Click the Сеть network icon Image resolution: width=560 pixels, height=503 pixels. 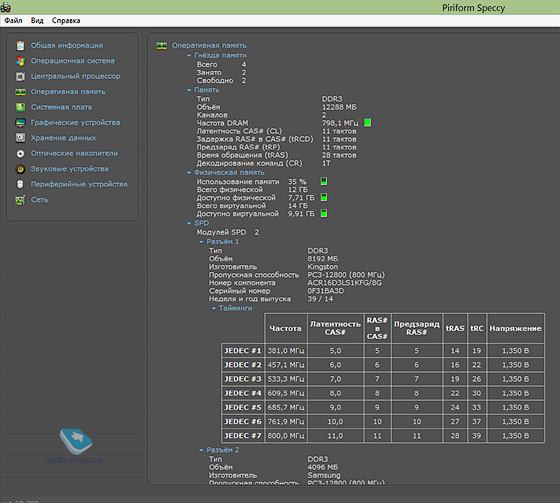[x=20, y=200]
